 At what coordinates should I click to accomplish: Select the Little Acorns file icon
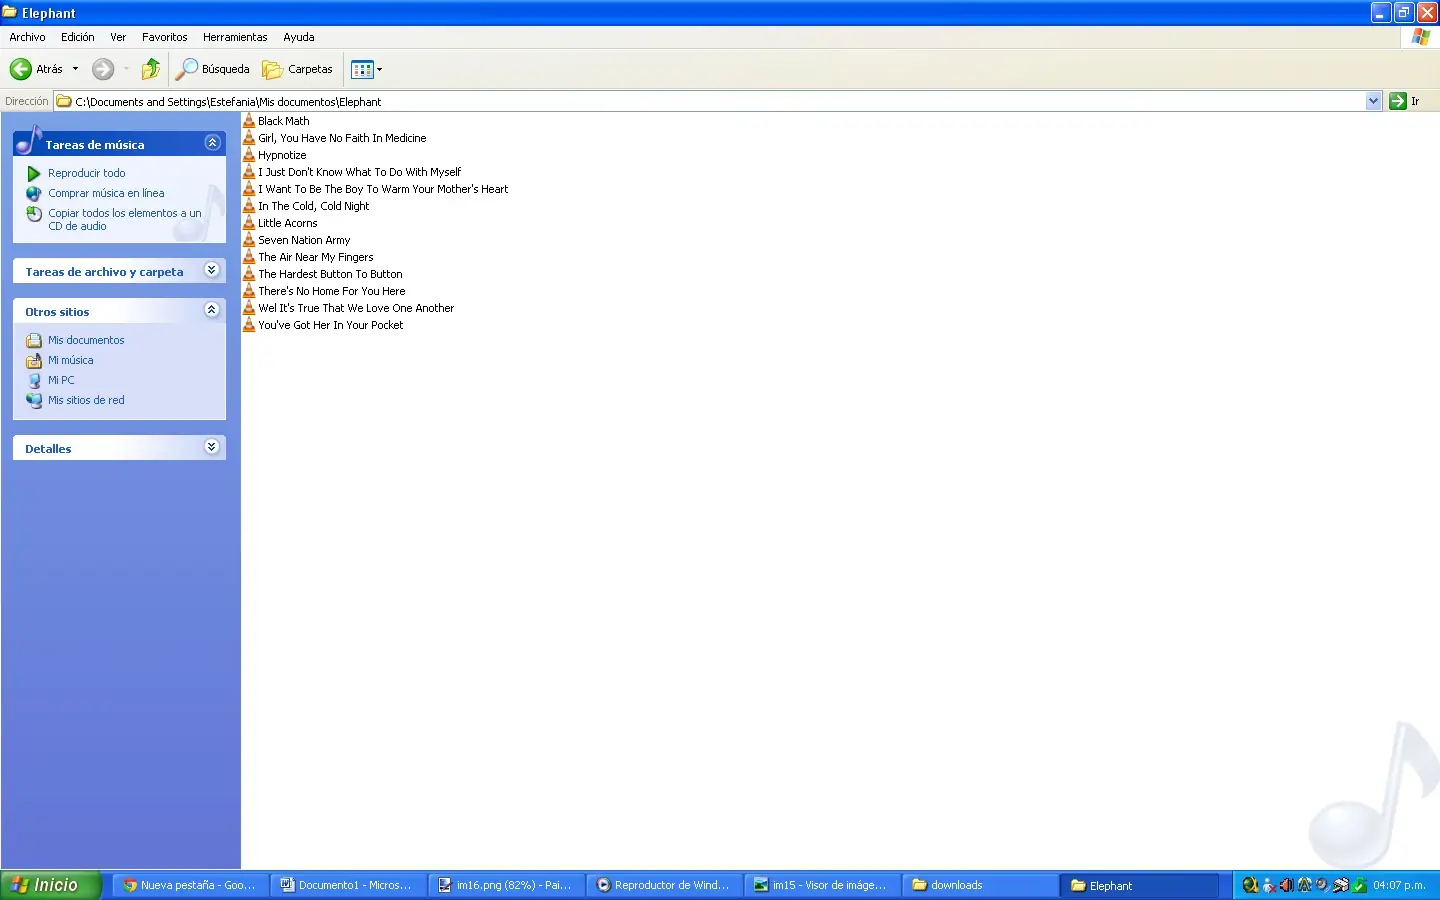tap(249, 222)
